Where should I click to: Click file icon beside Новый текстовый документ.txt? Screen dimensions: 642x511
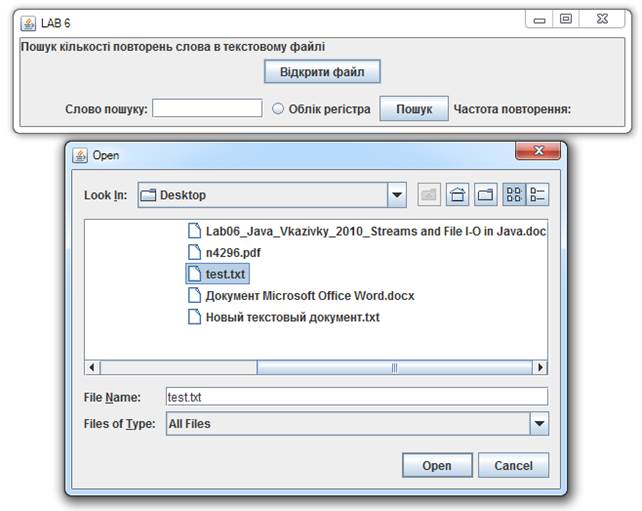[x=194, y=317]
